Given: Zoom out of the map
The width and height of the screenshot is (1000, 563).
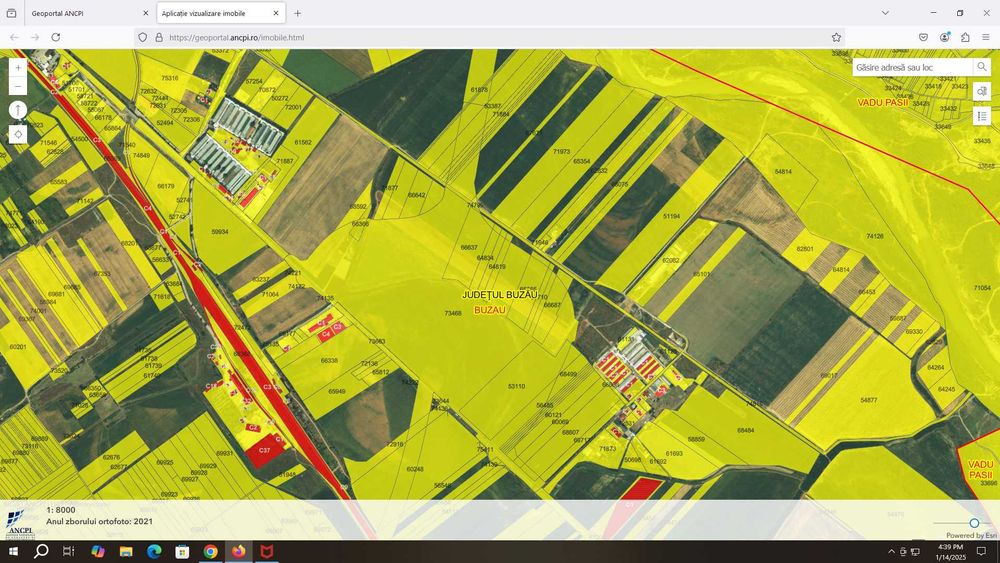Looking at the screenshot, I should coord(18,87).
